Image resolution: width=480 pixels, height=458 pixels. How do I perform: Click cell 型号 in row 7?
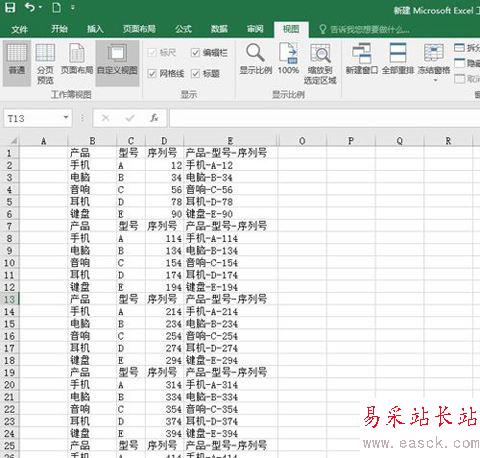131,226
